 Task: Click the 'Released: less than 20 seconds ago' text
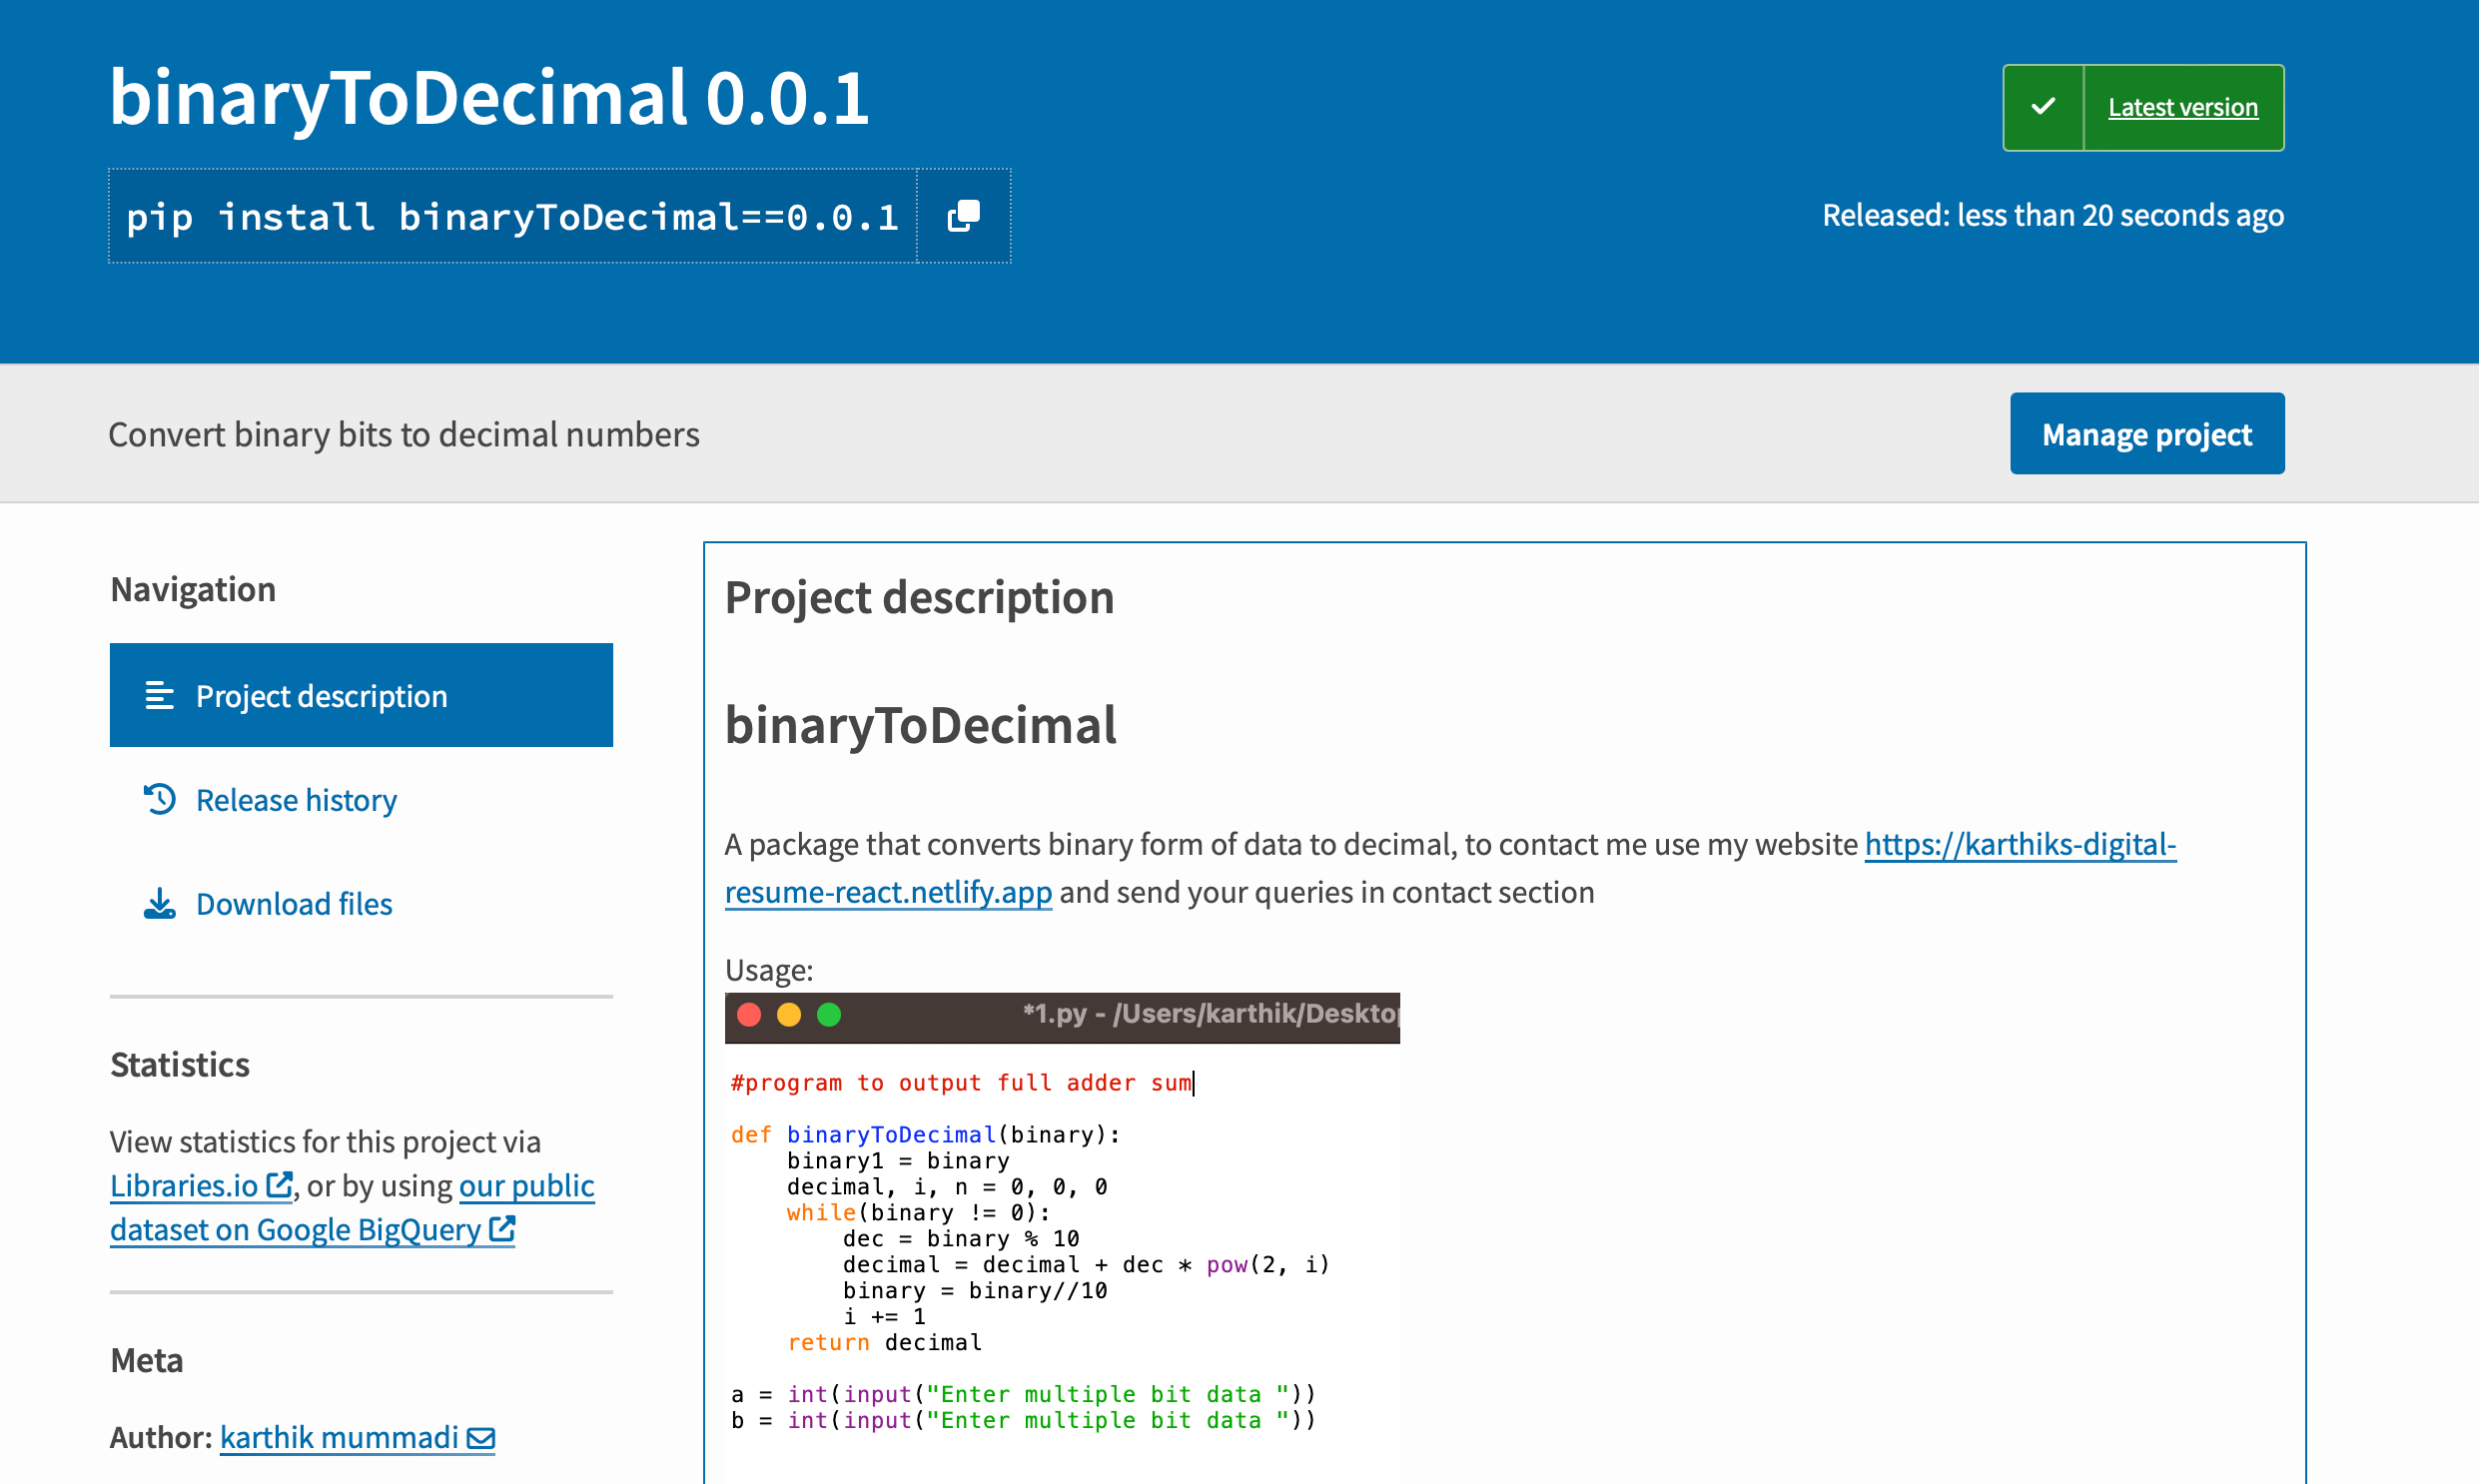(x=2053, y=215)
